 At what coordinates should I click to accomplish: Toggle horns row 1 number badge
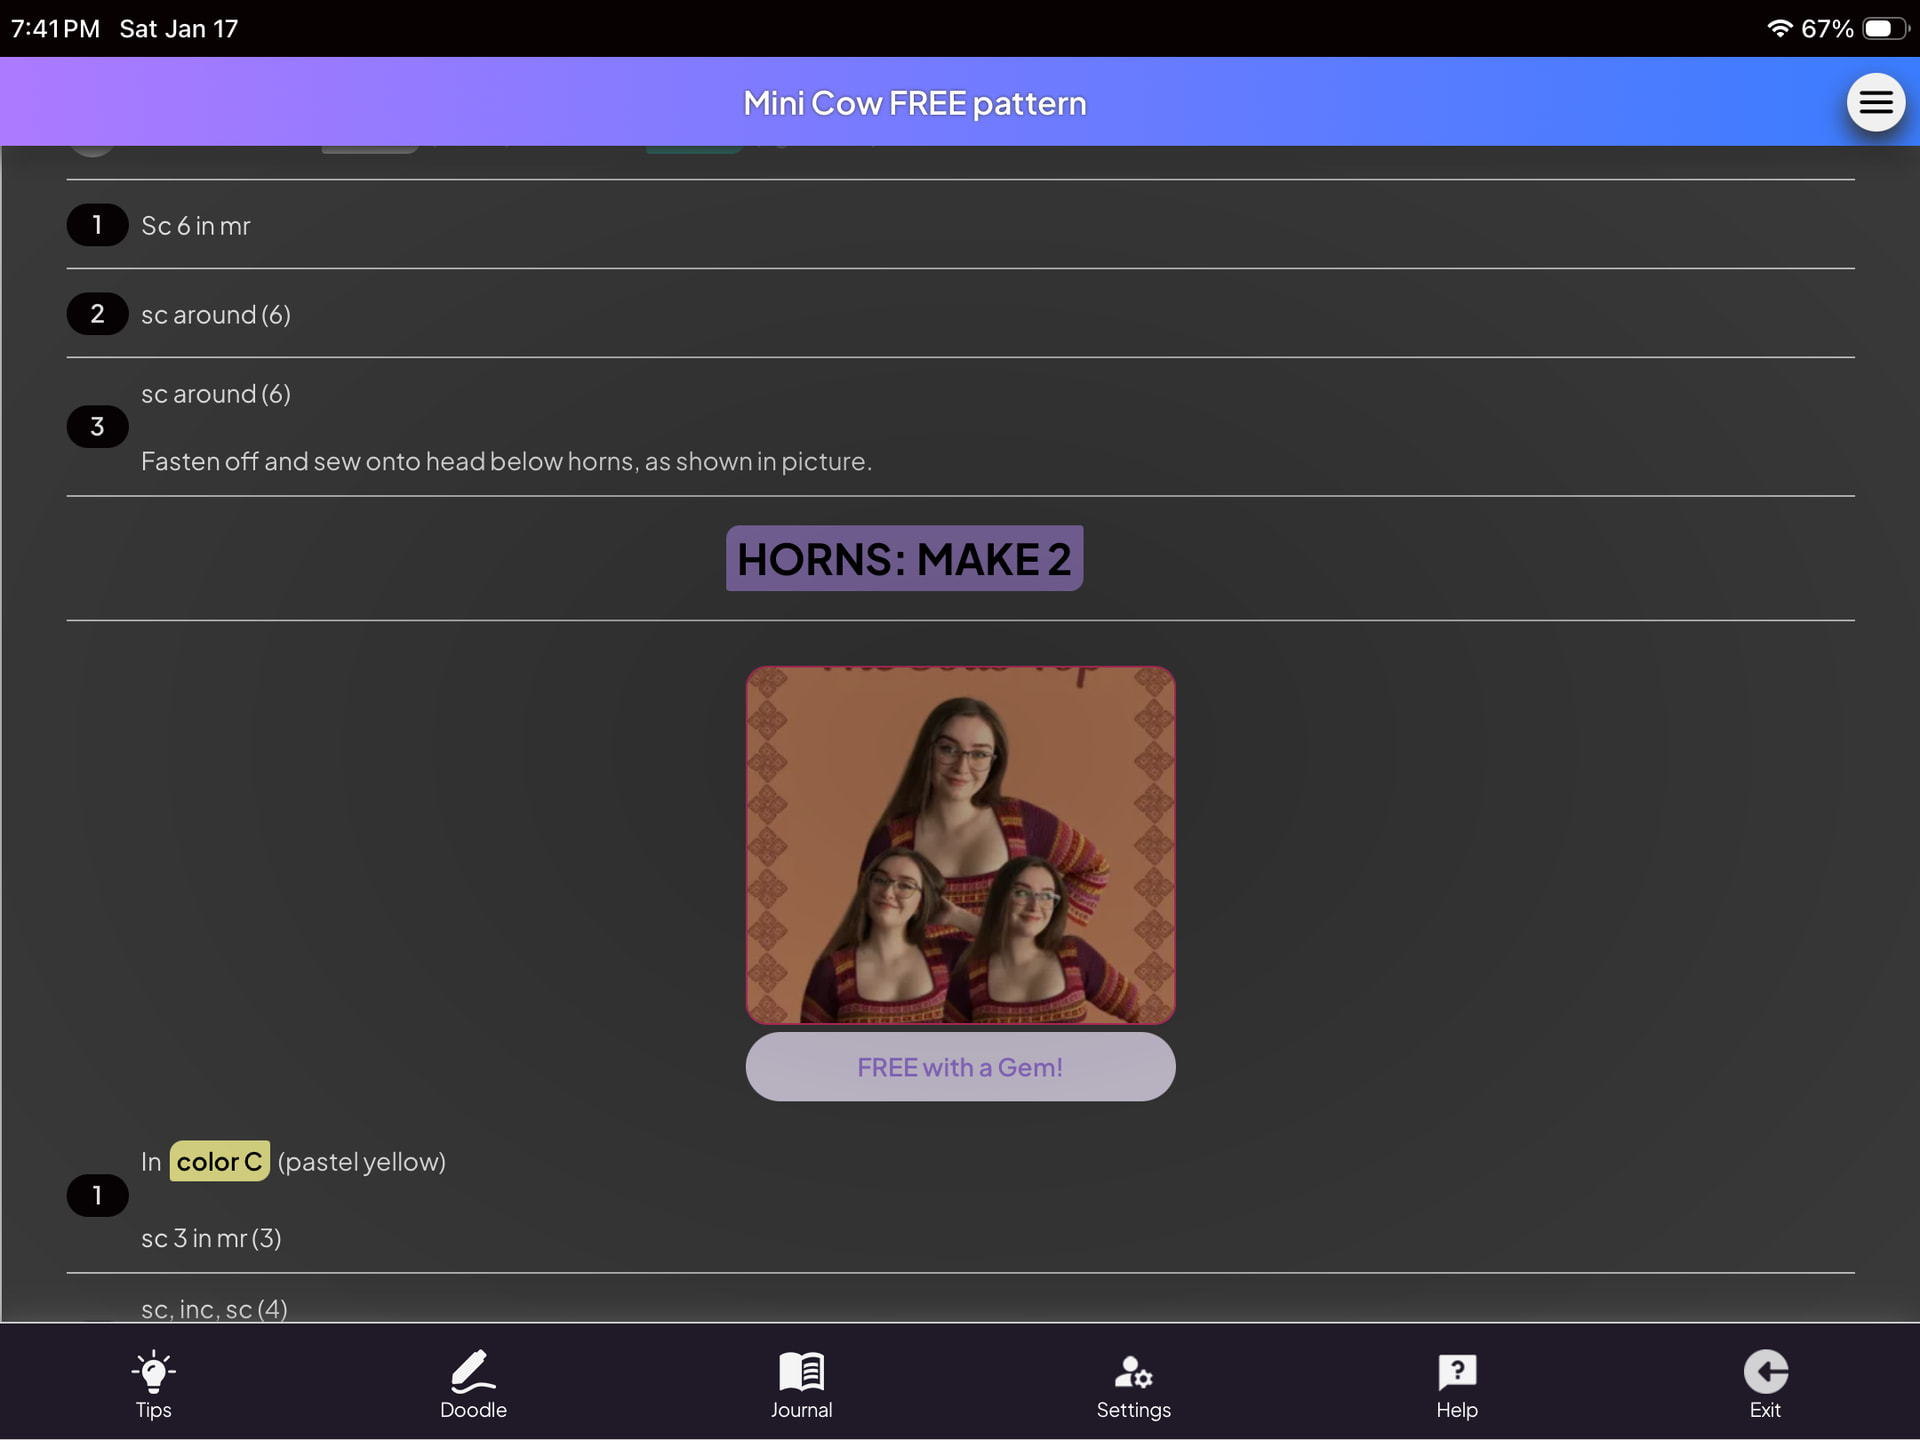pyautogui.click(x=97, y=1195)
